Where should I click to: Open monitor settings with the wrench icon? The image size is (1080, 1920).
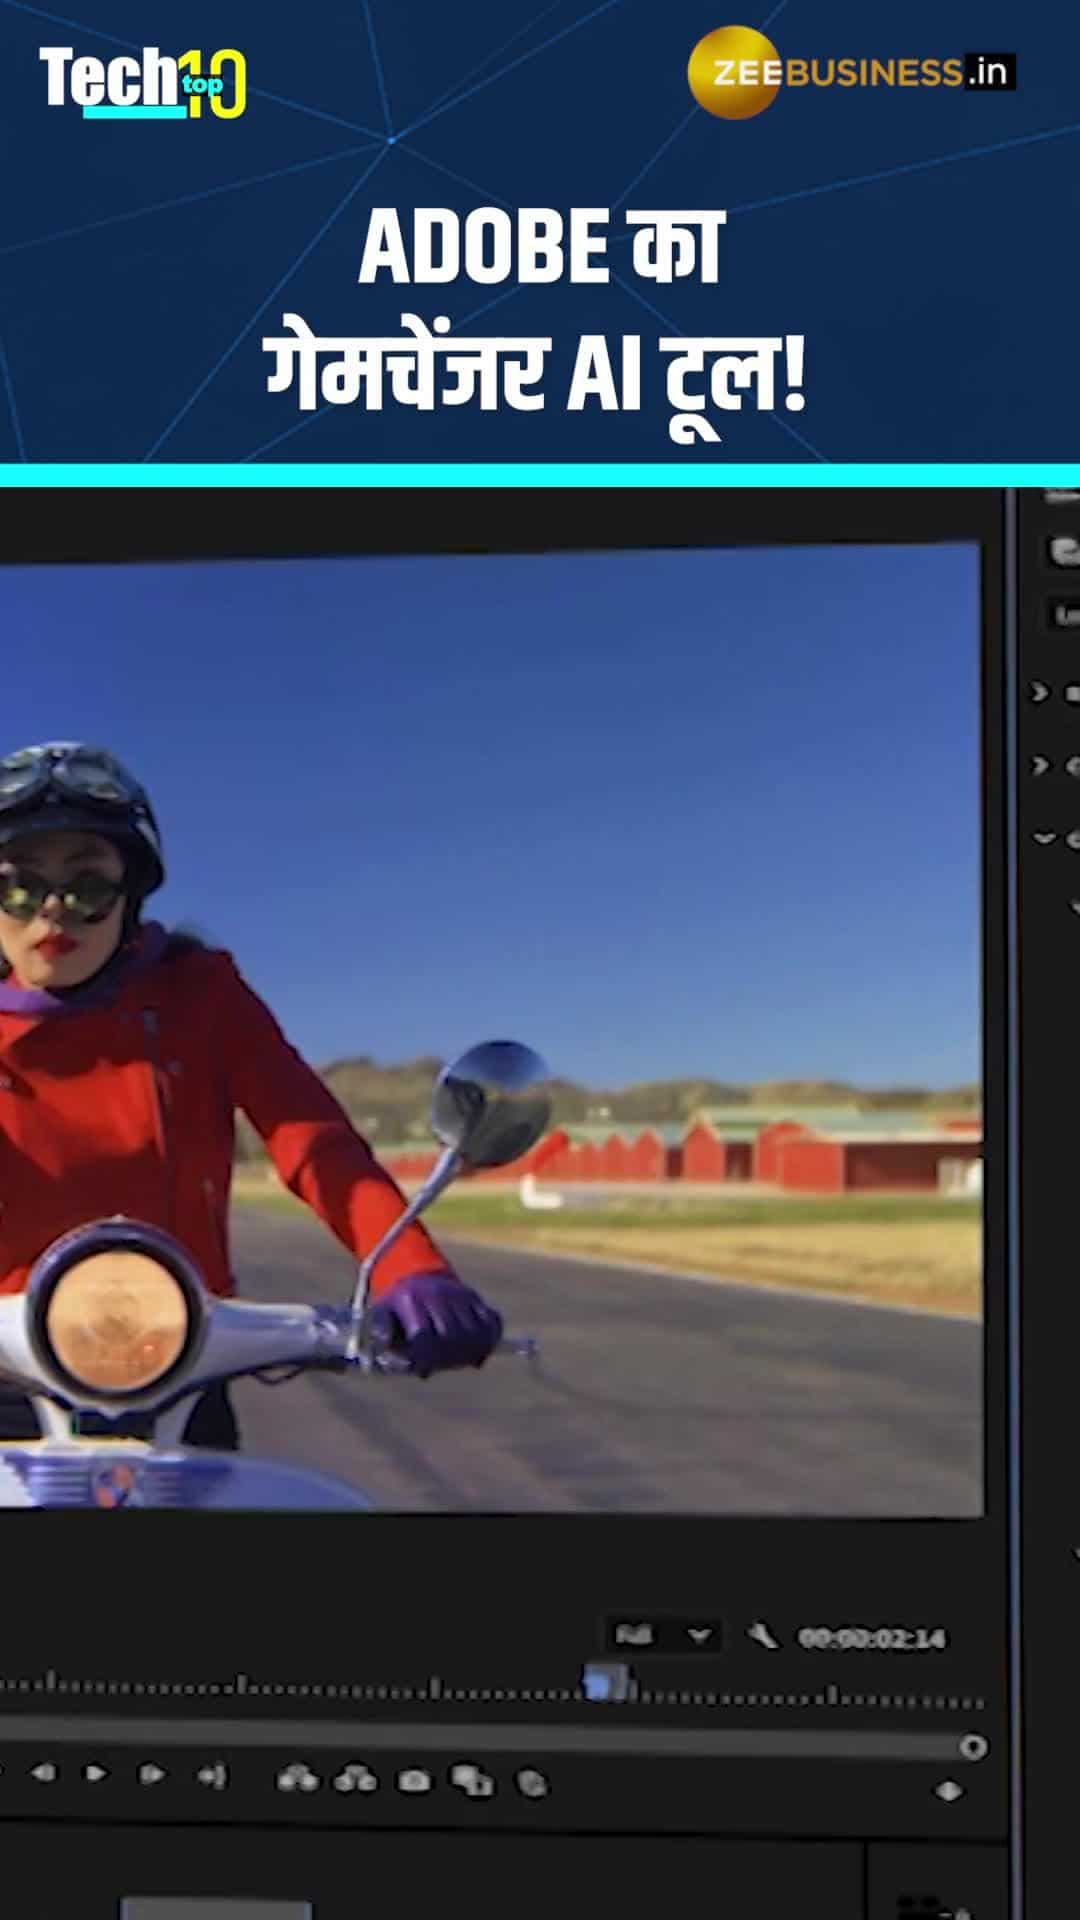pyautogui.click(x=763, y=1636)
